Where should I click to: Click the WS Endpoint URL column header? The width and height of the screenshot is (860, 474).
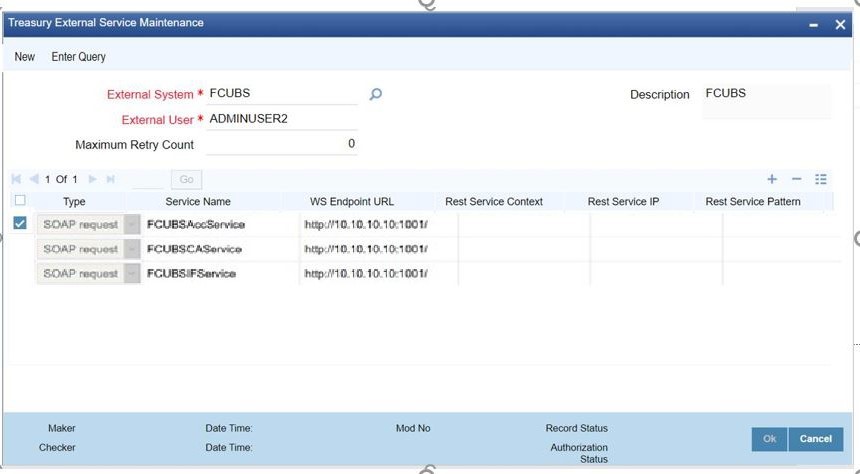352,201
